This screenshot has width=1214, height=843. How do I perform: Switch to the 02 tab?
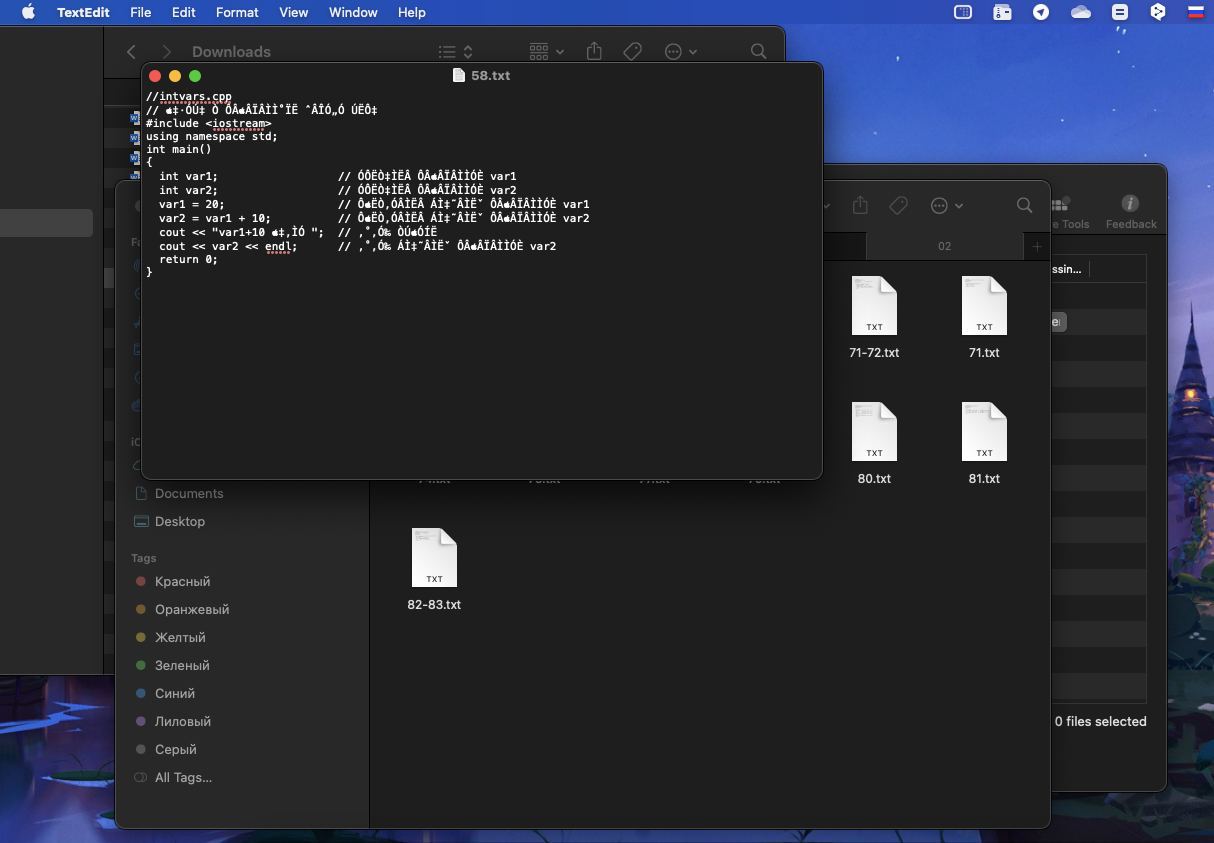(944, 246)
